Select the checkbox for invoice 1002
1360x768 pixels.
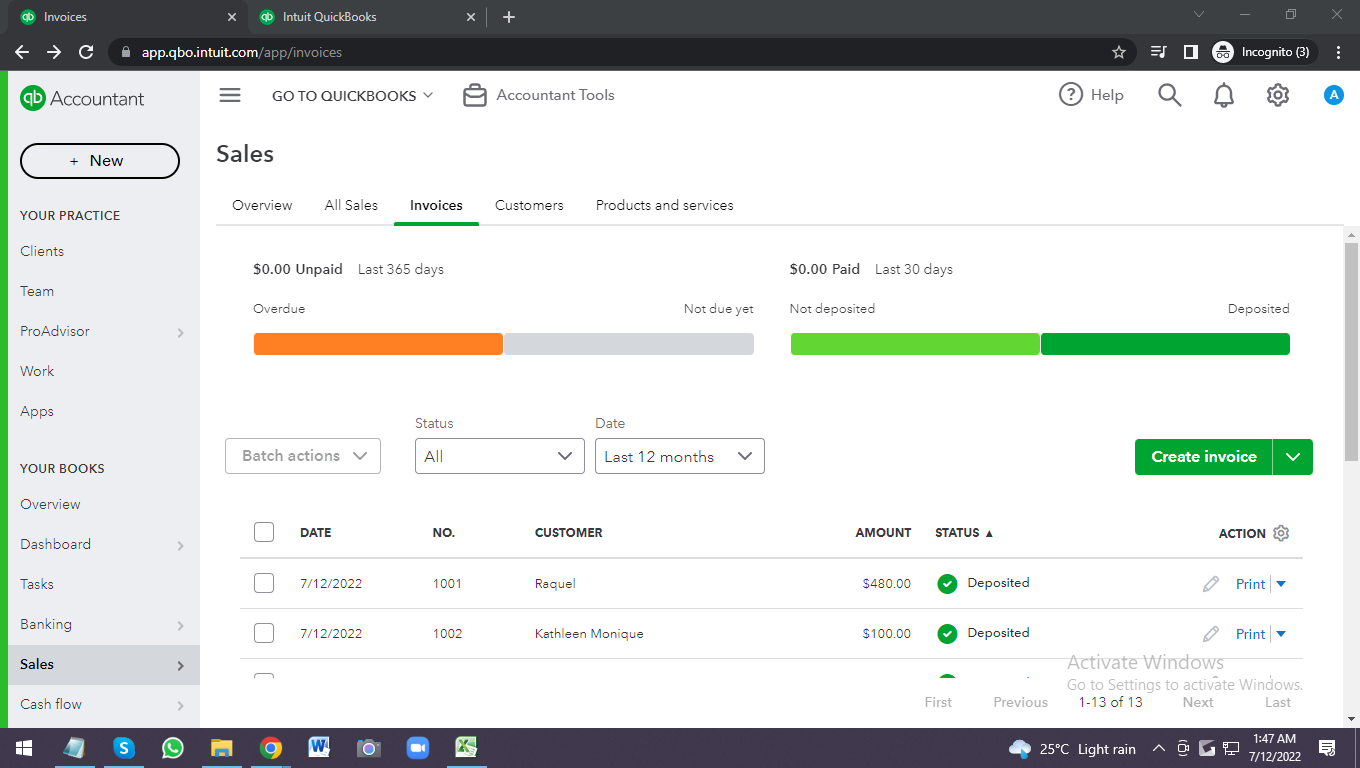[x=264, y=633]
